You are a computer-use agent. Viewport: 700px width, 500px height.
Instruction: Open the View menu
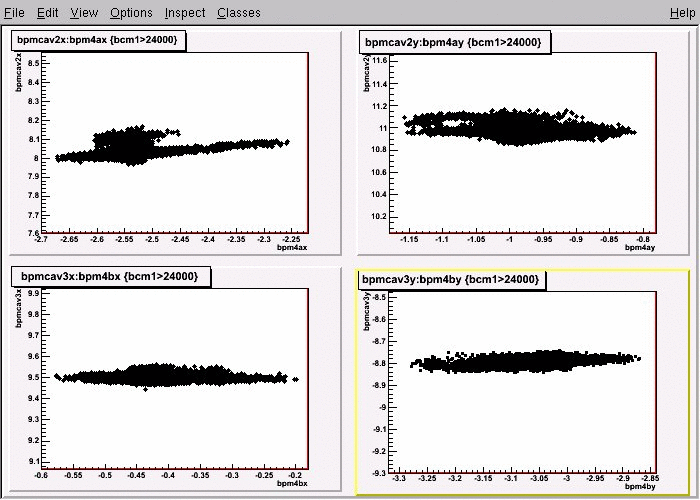click(84, 12)
